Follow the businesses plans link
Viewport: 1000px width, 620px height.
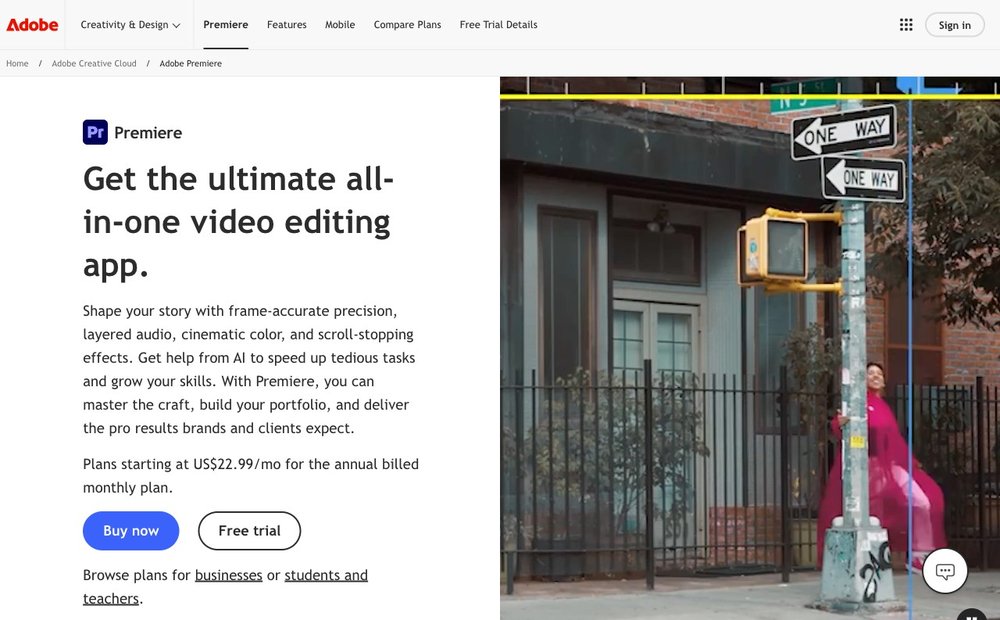point(228,575)
